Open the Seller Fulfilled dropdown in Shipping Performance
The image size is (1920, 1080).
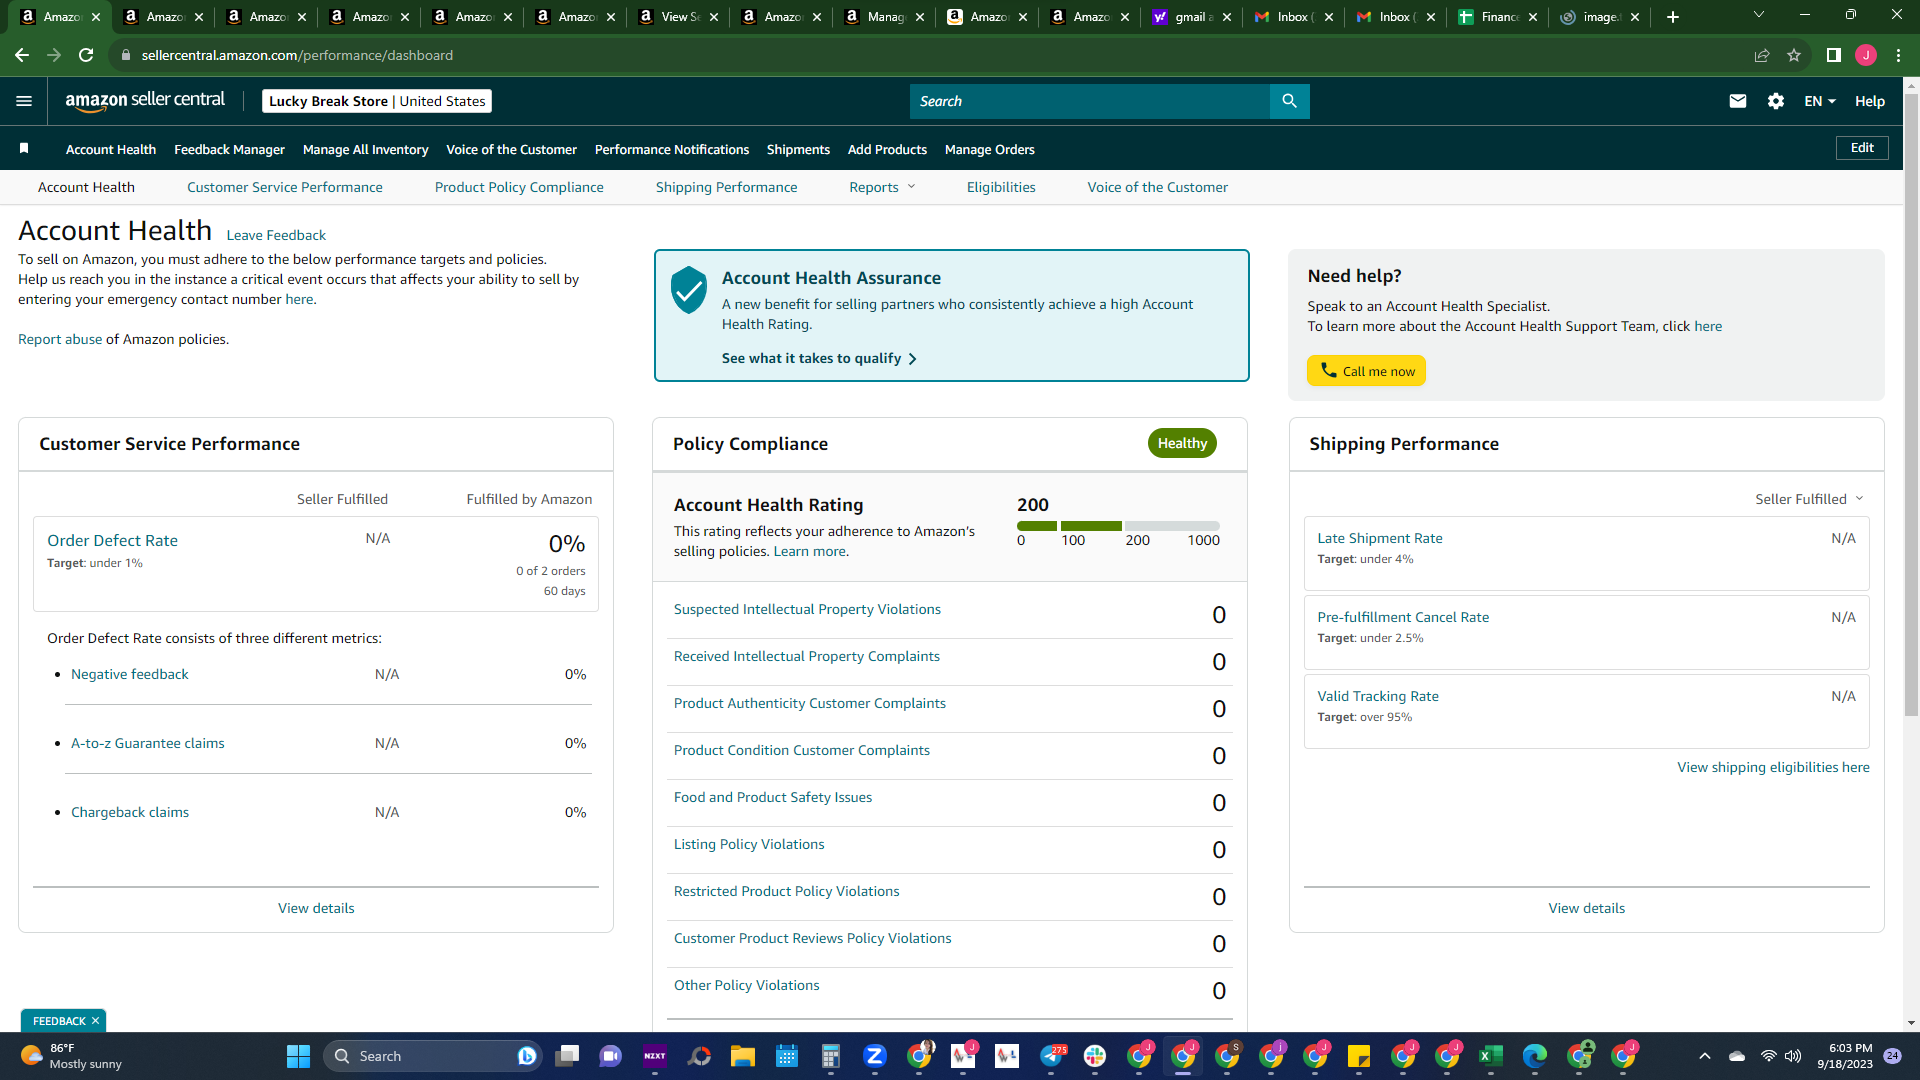(x=1809, y=499)
